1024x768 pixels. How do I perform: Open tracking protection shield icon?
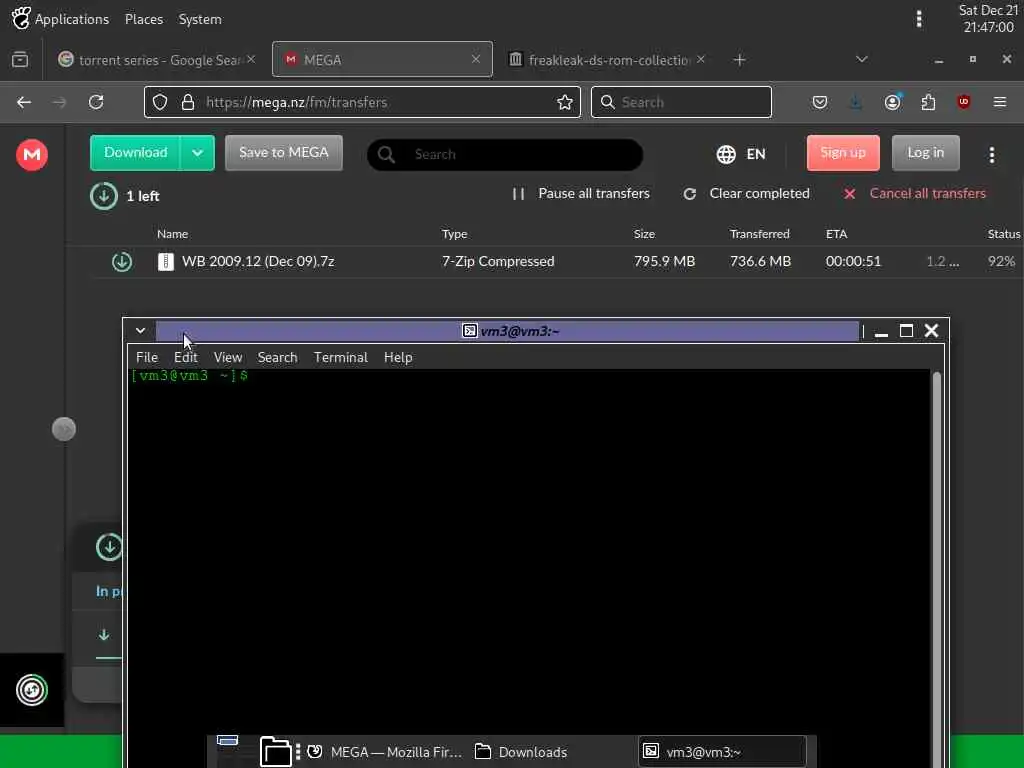pyautogui.click(x=160, y=102)
